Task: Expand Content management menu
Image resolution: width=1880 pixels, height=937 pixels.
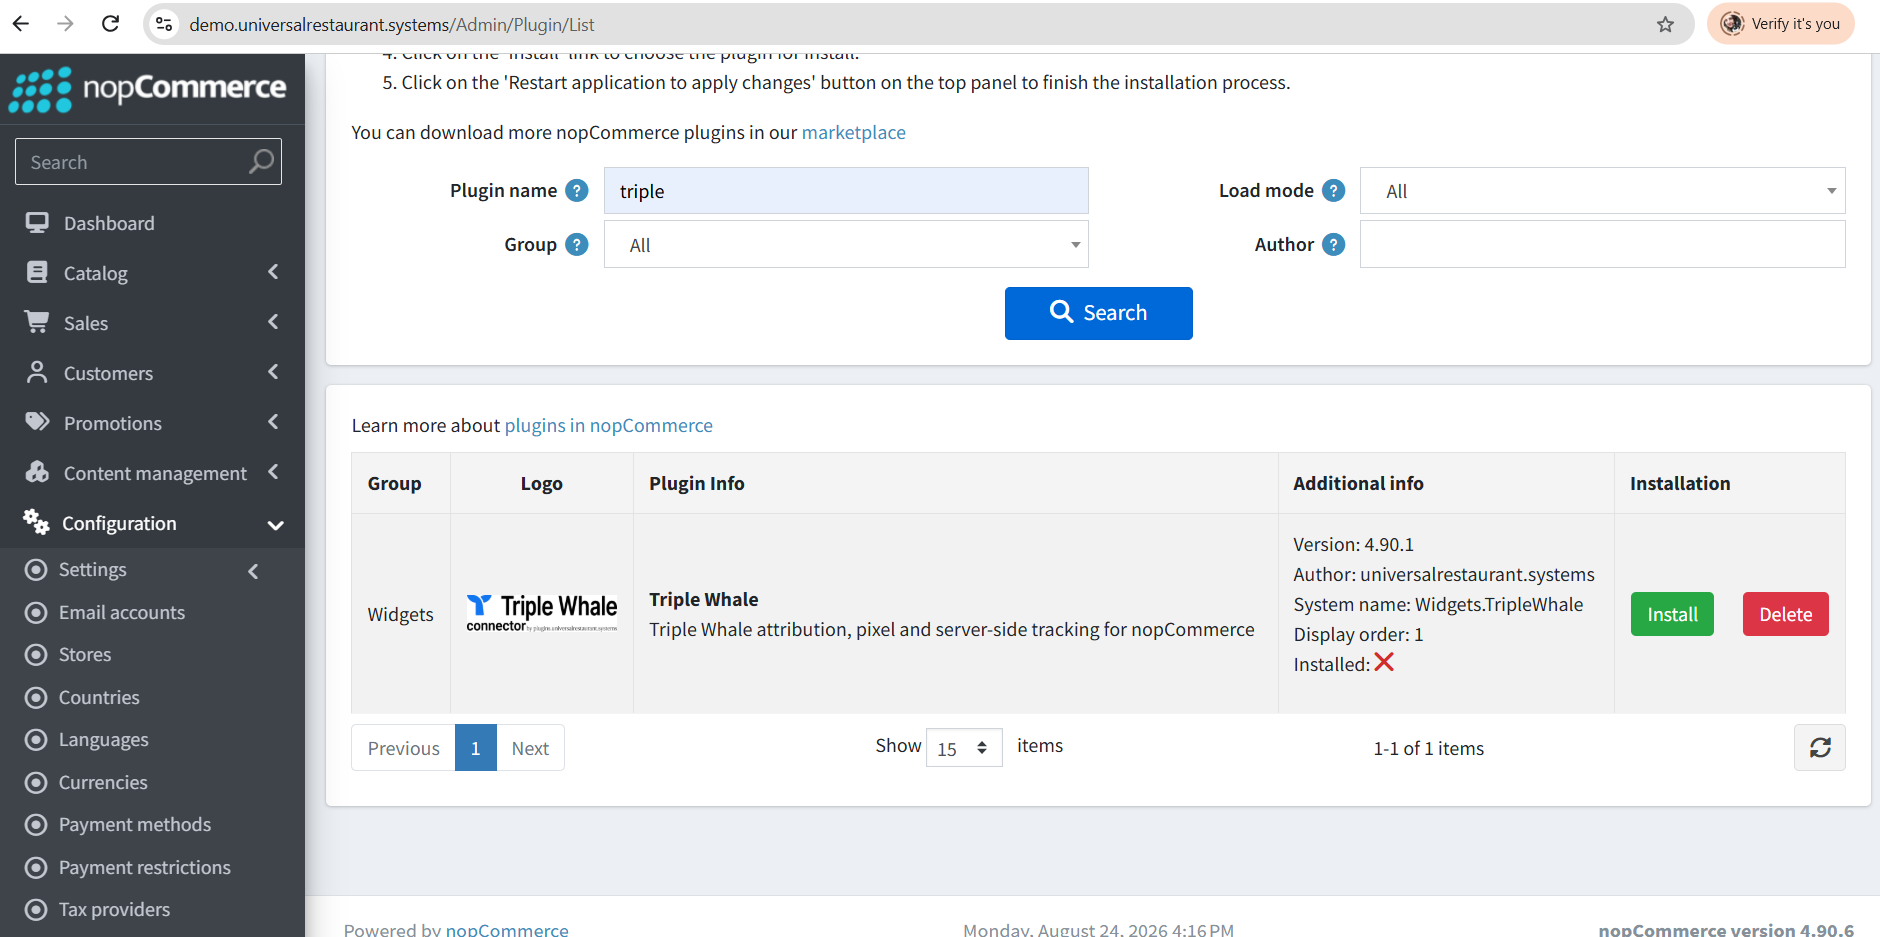Action: 152,473
